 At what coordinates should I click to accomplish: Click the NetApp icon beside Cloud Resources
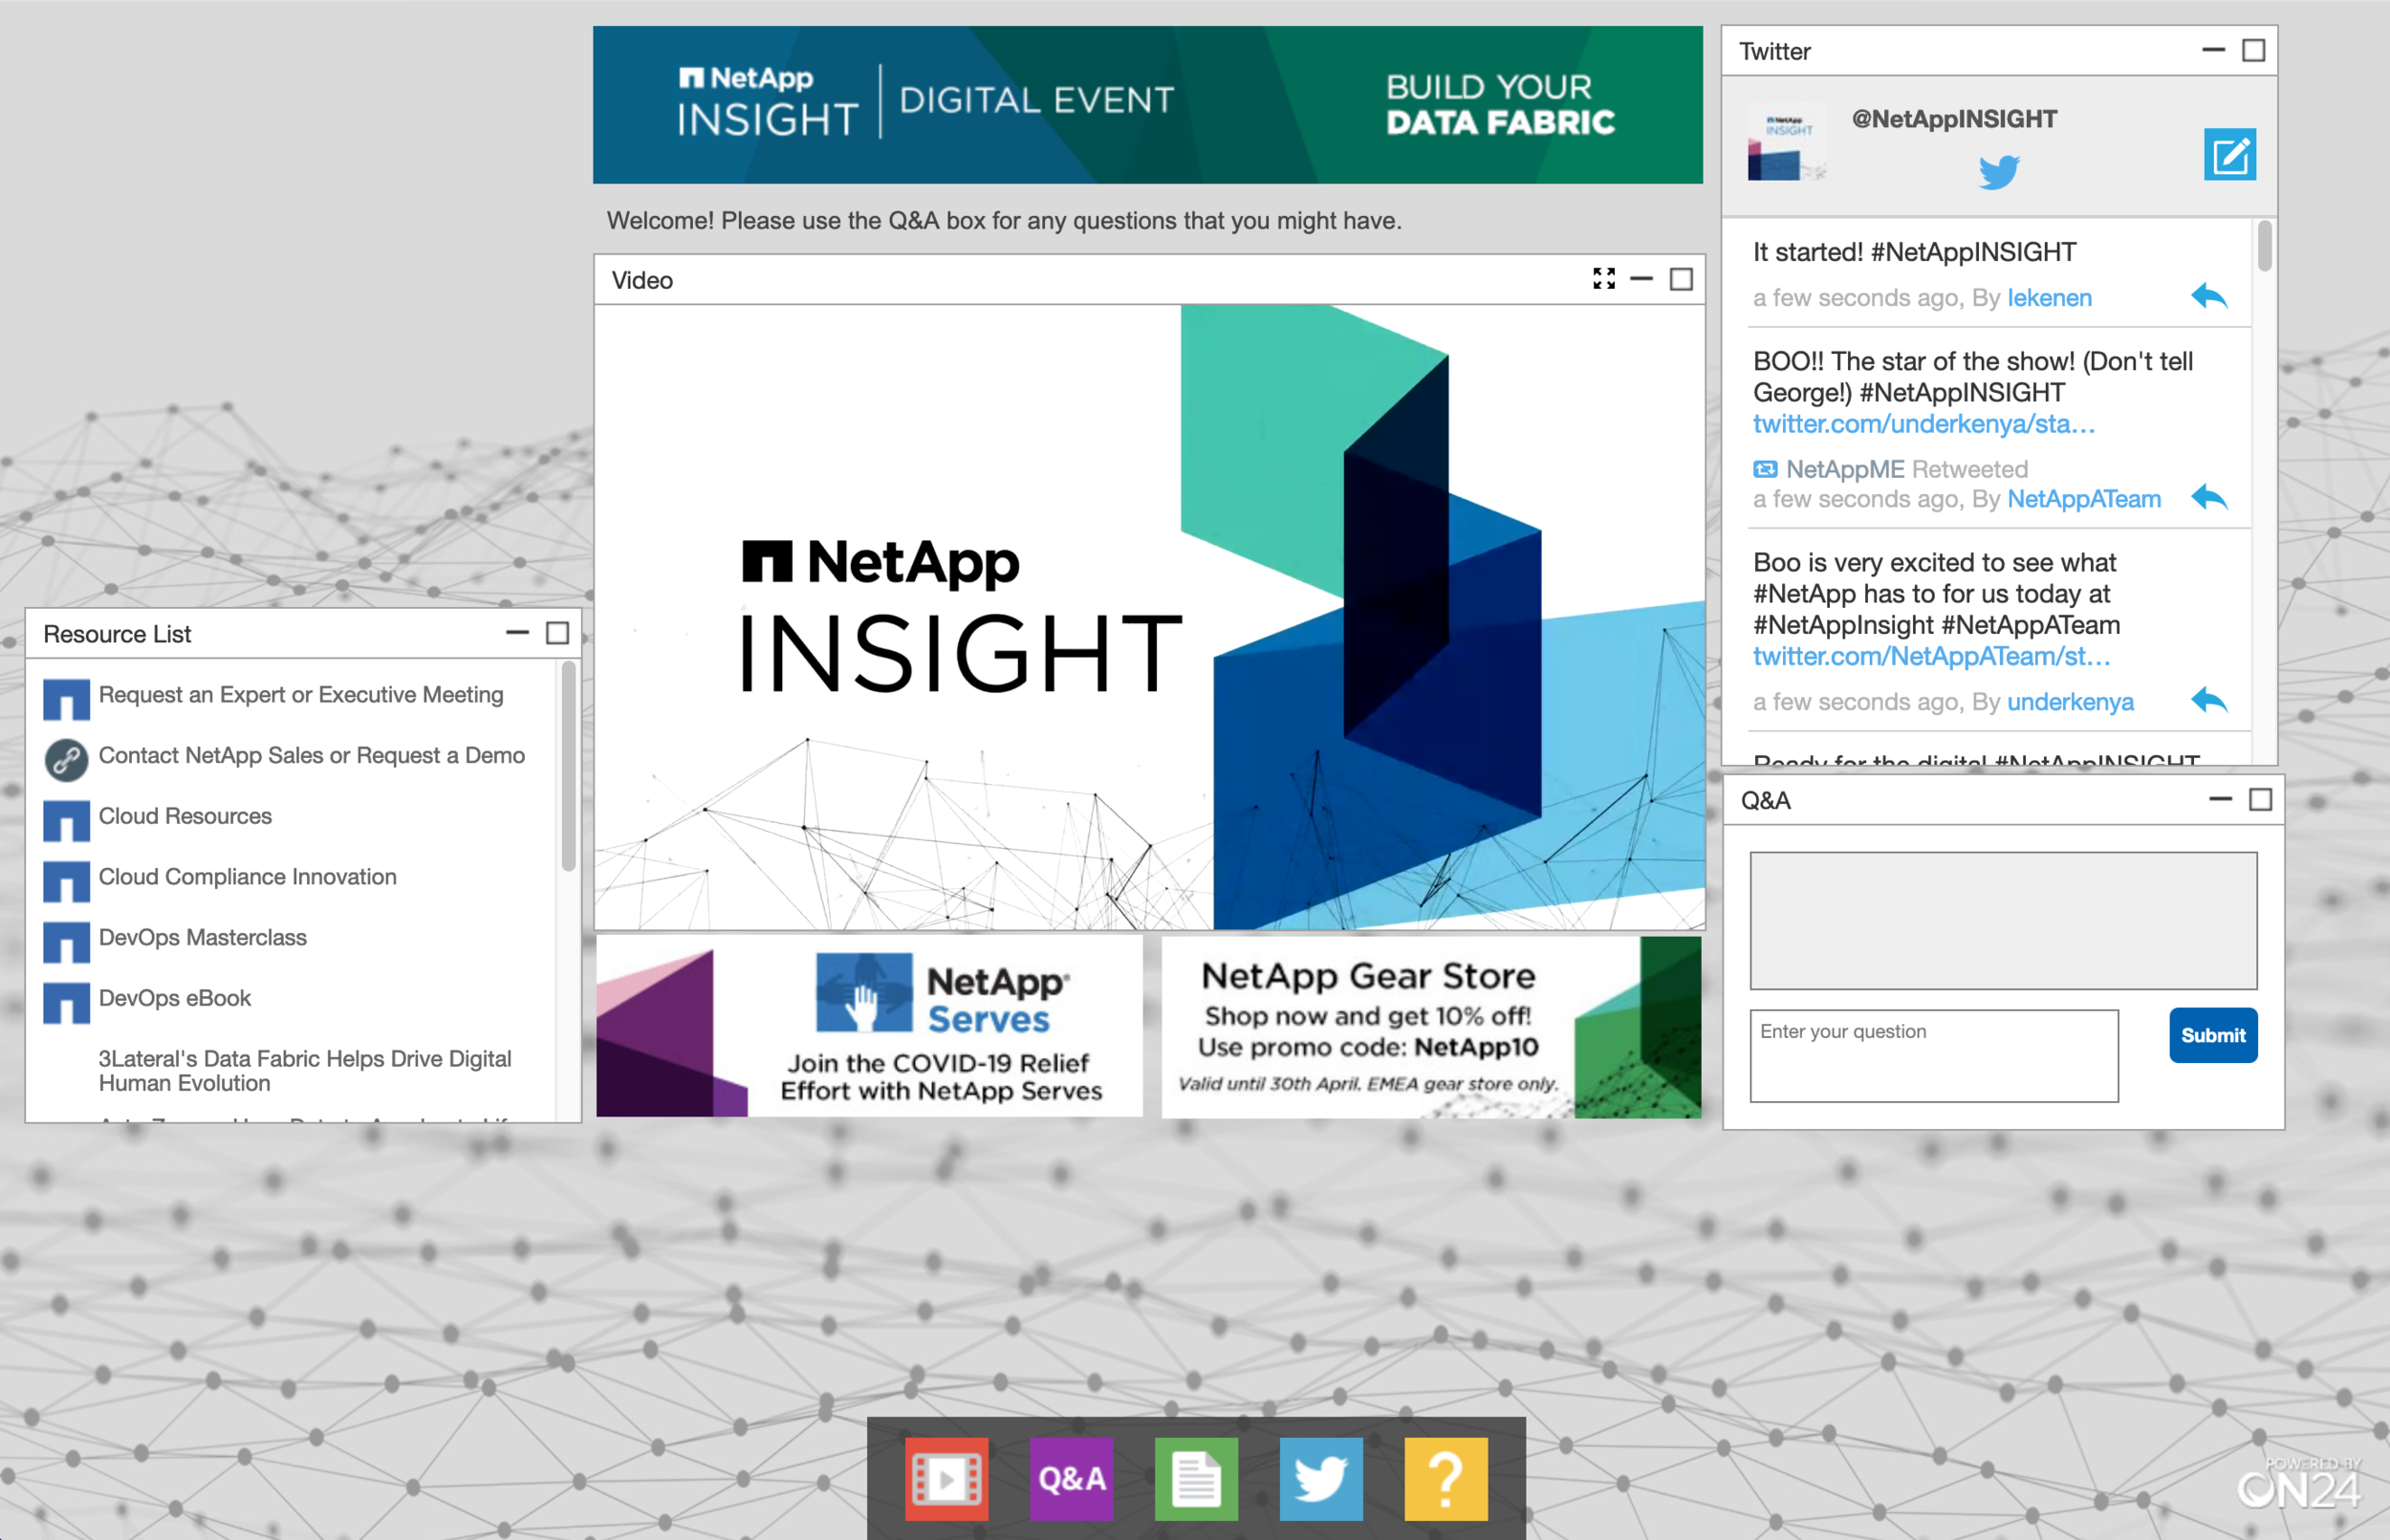click(66, 820)
